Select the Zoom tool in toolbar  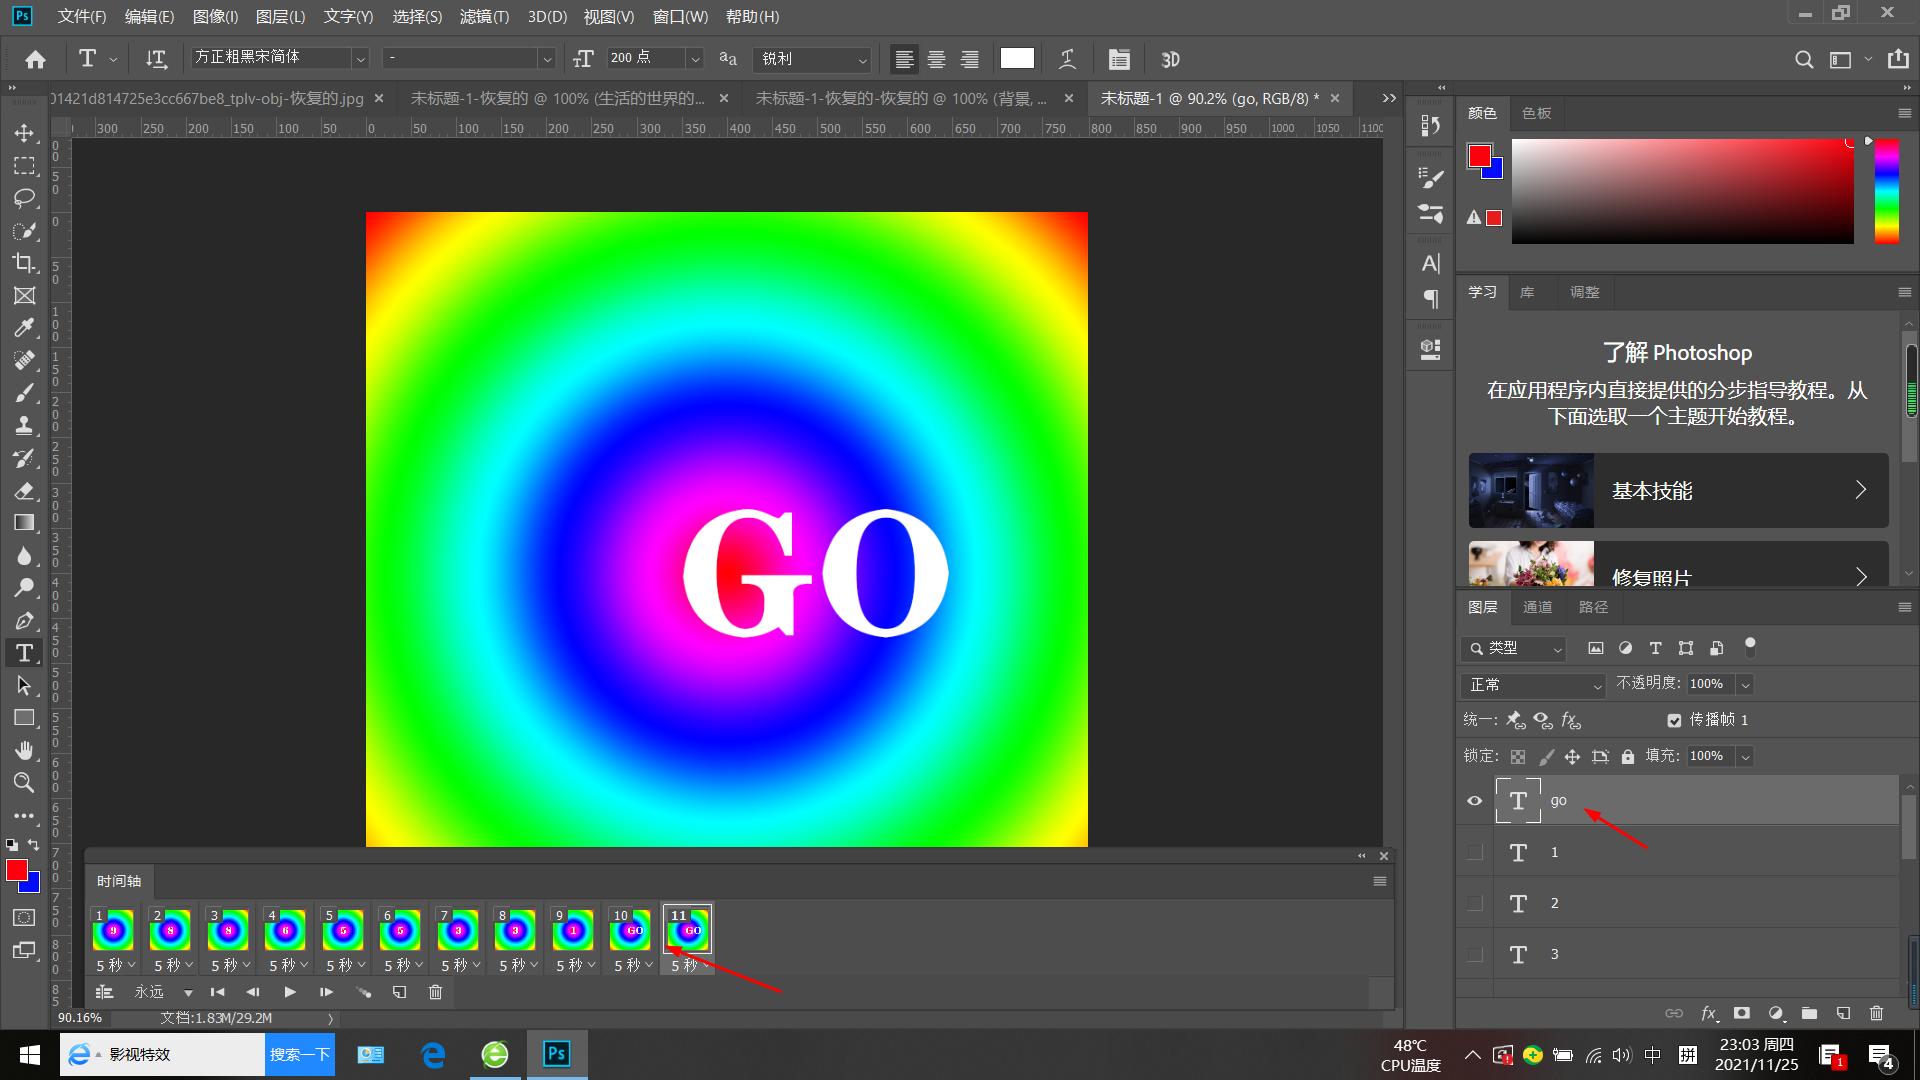point(24,783)
